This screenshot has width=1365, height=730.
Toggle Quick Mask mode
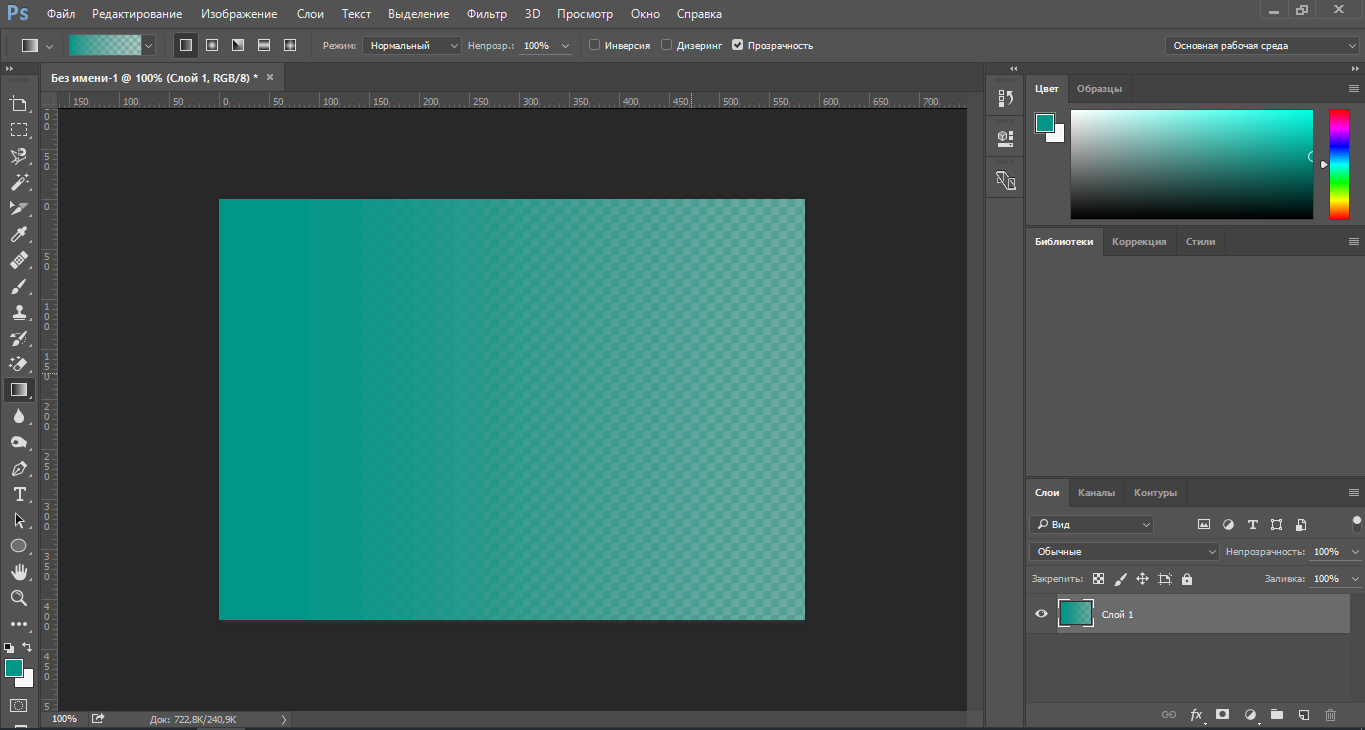pyautogui.click(x=19, y=705)
